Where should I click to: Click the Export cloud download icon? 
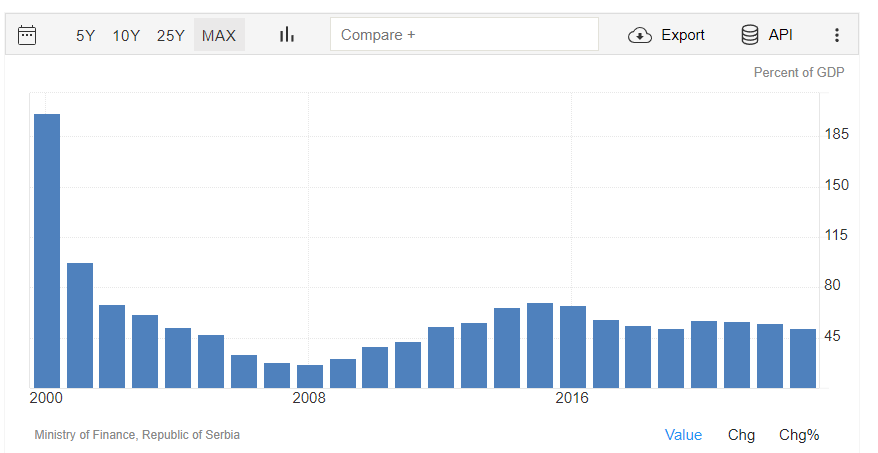pos(639,35)
